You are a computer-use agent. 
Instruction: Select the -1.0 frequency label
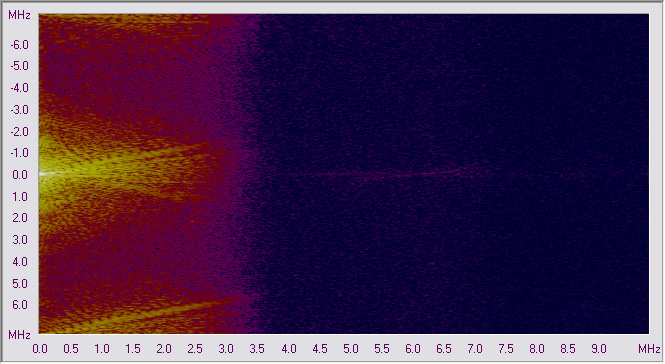click(x=20, y=153)
